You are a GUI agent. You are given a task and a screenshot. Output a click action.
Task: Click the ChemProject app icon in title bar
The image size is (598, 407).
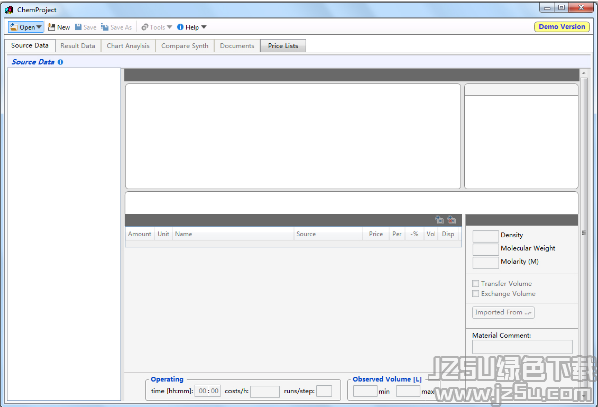click(x=9, y=10)
